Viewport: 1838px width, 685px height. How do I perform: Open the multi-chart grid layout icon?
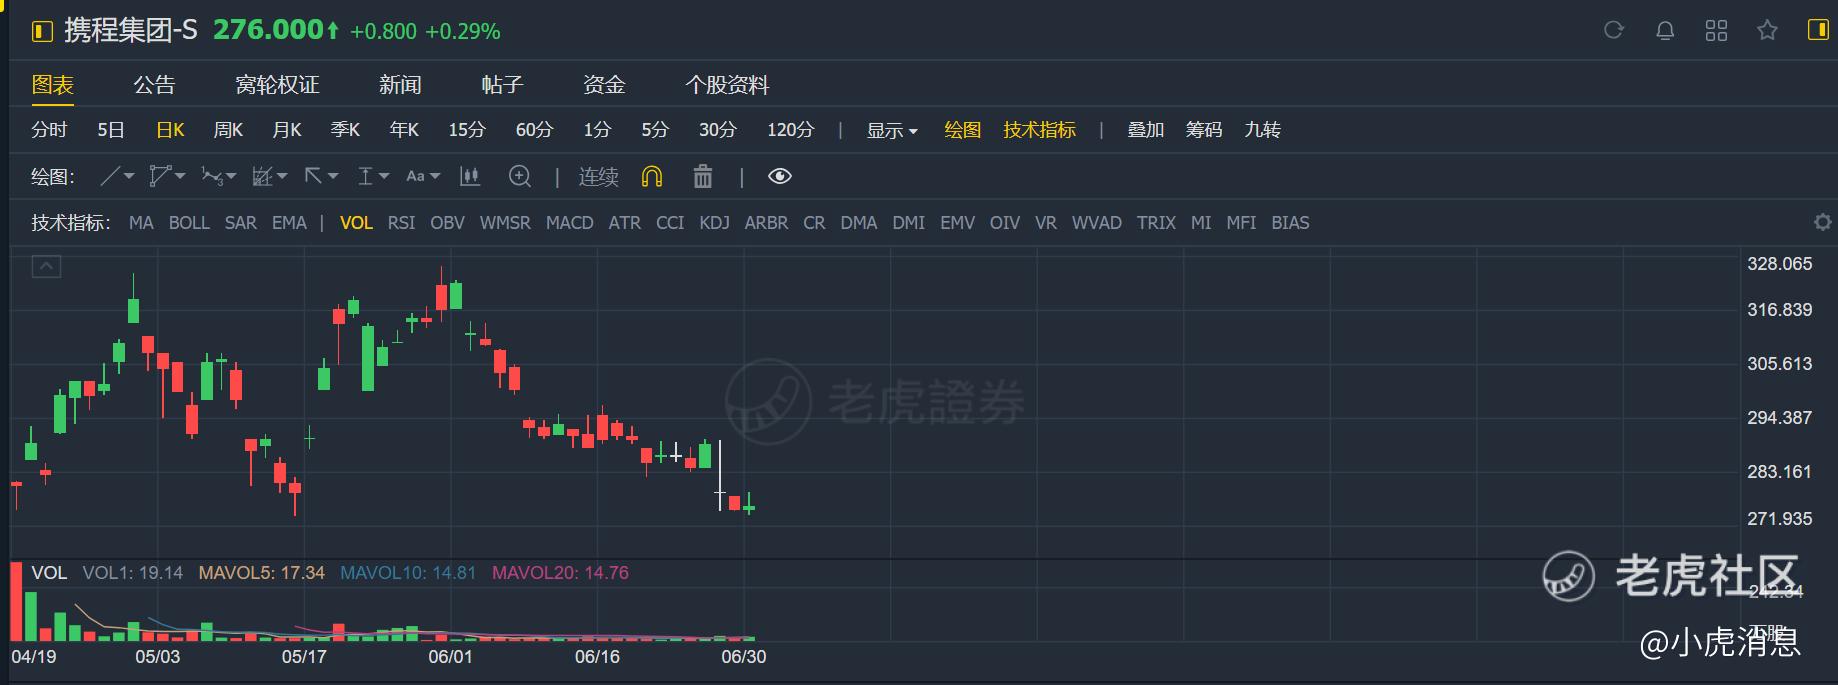(1716, 31)
